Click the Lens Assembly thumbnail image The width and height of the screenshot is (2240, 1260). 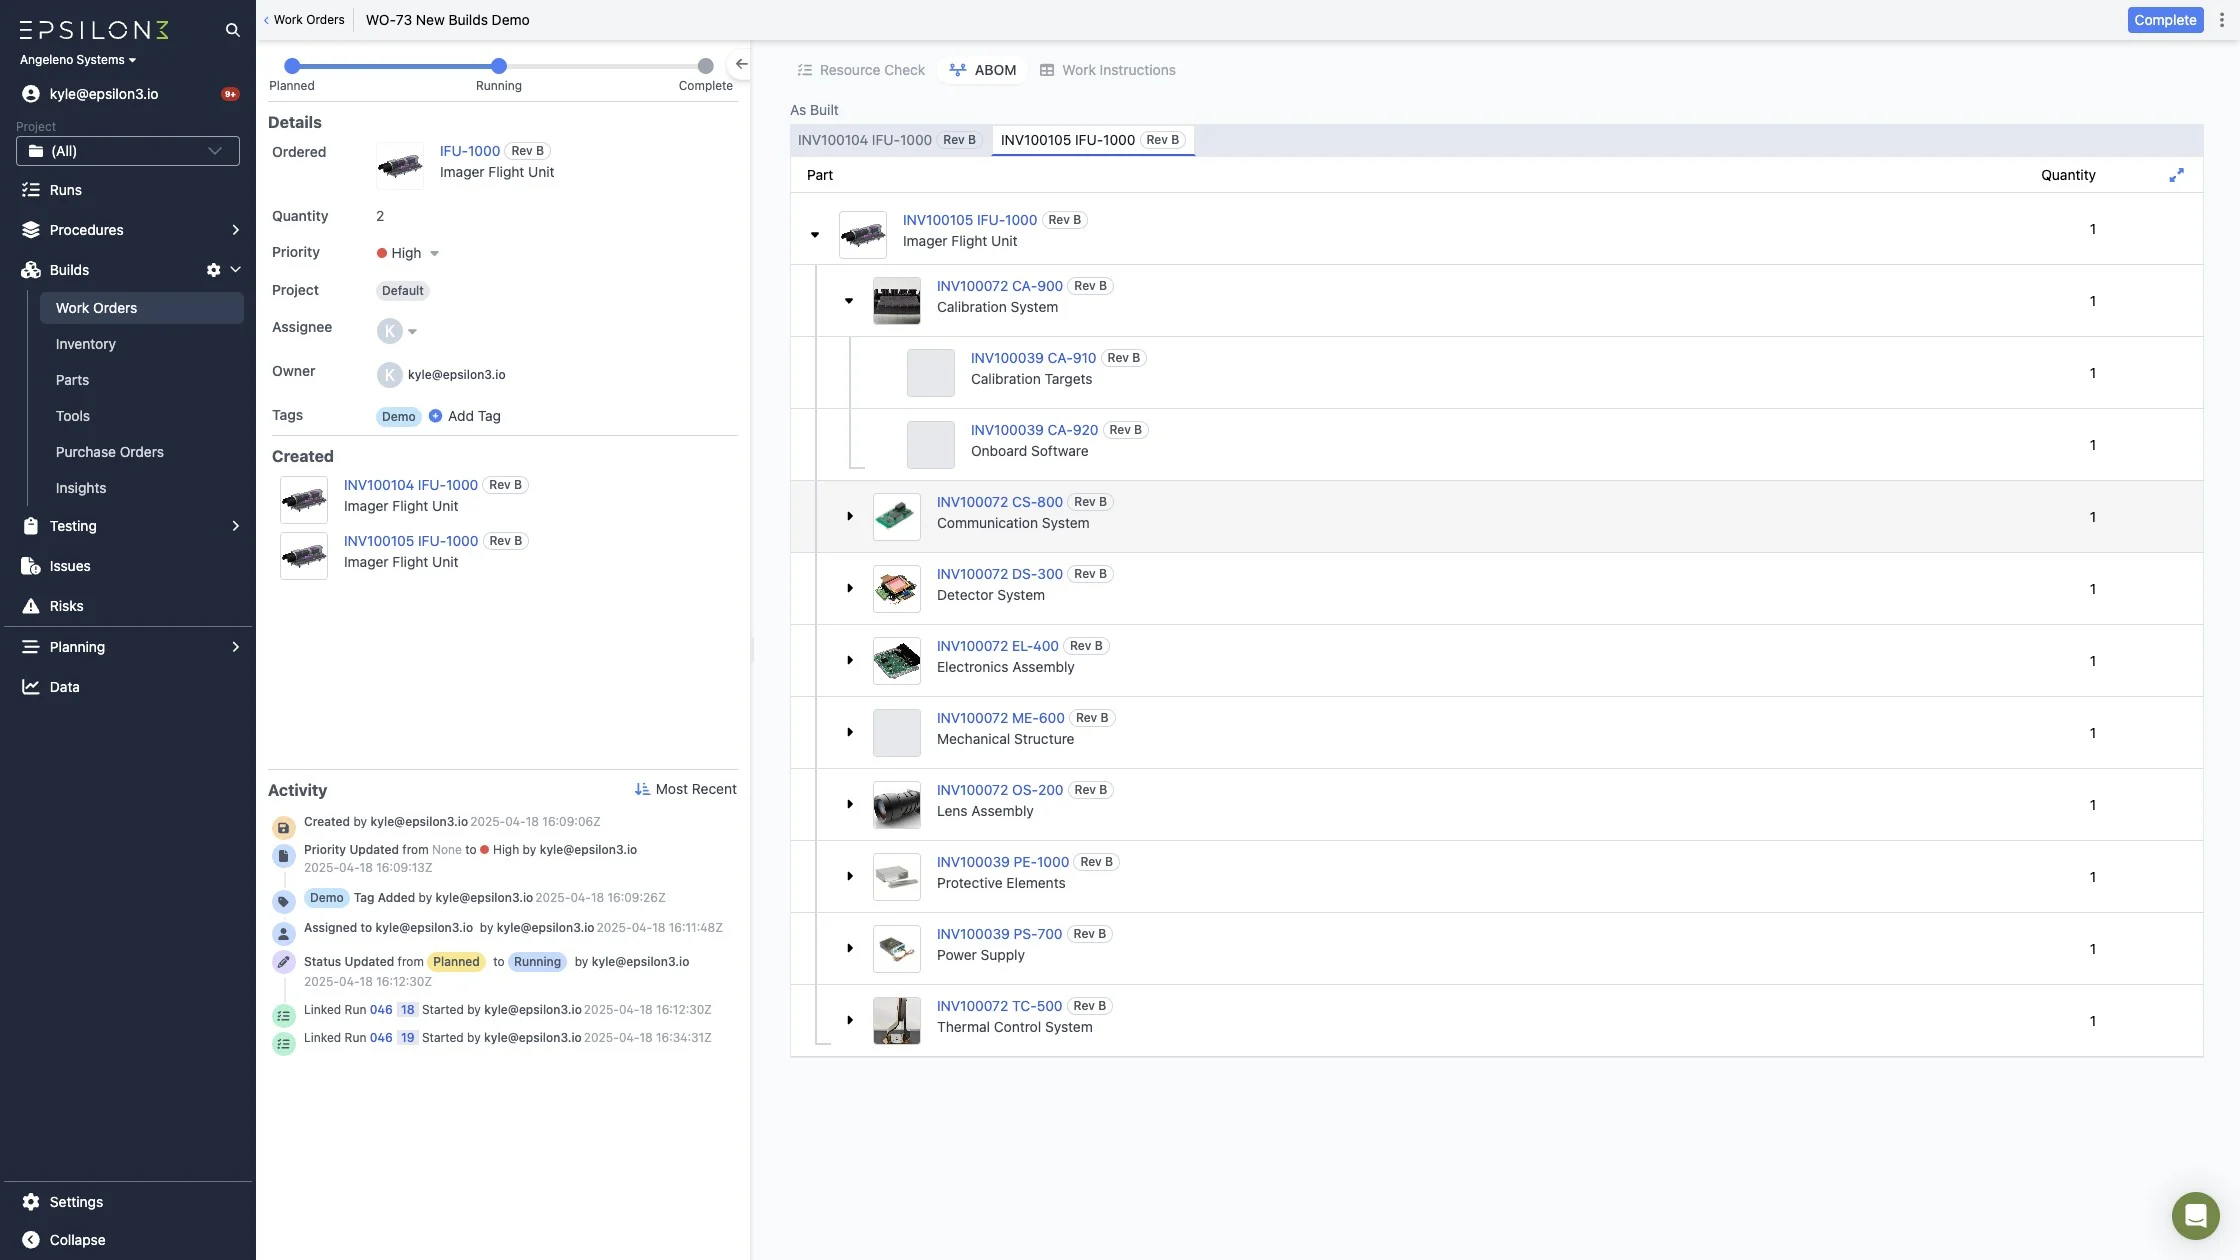pos(896,805)
